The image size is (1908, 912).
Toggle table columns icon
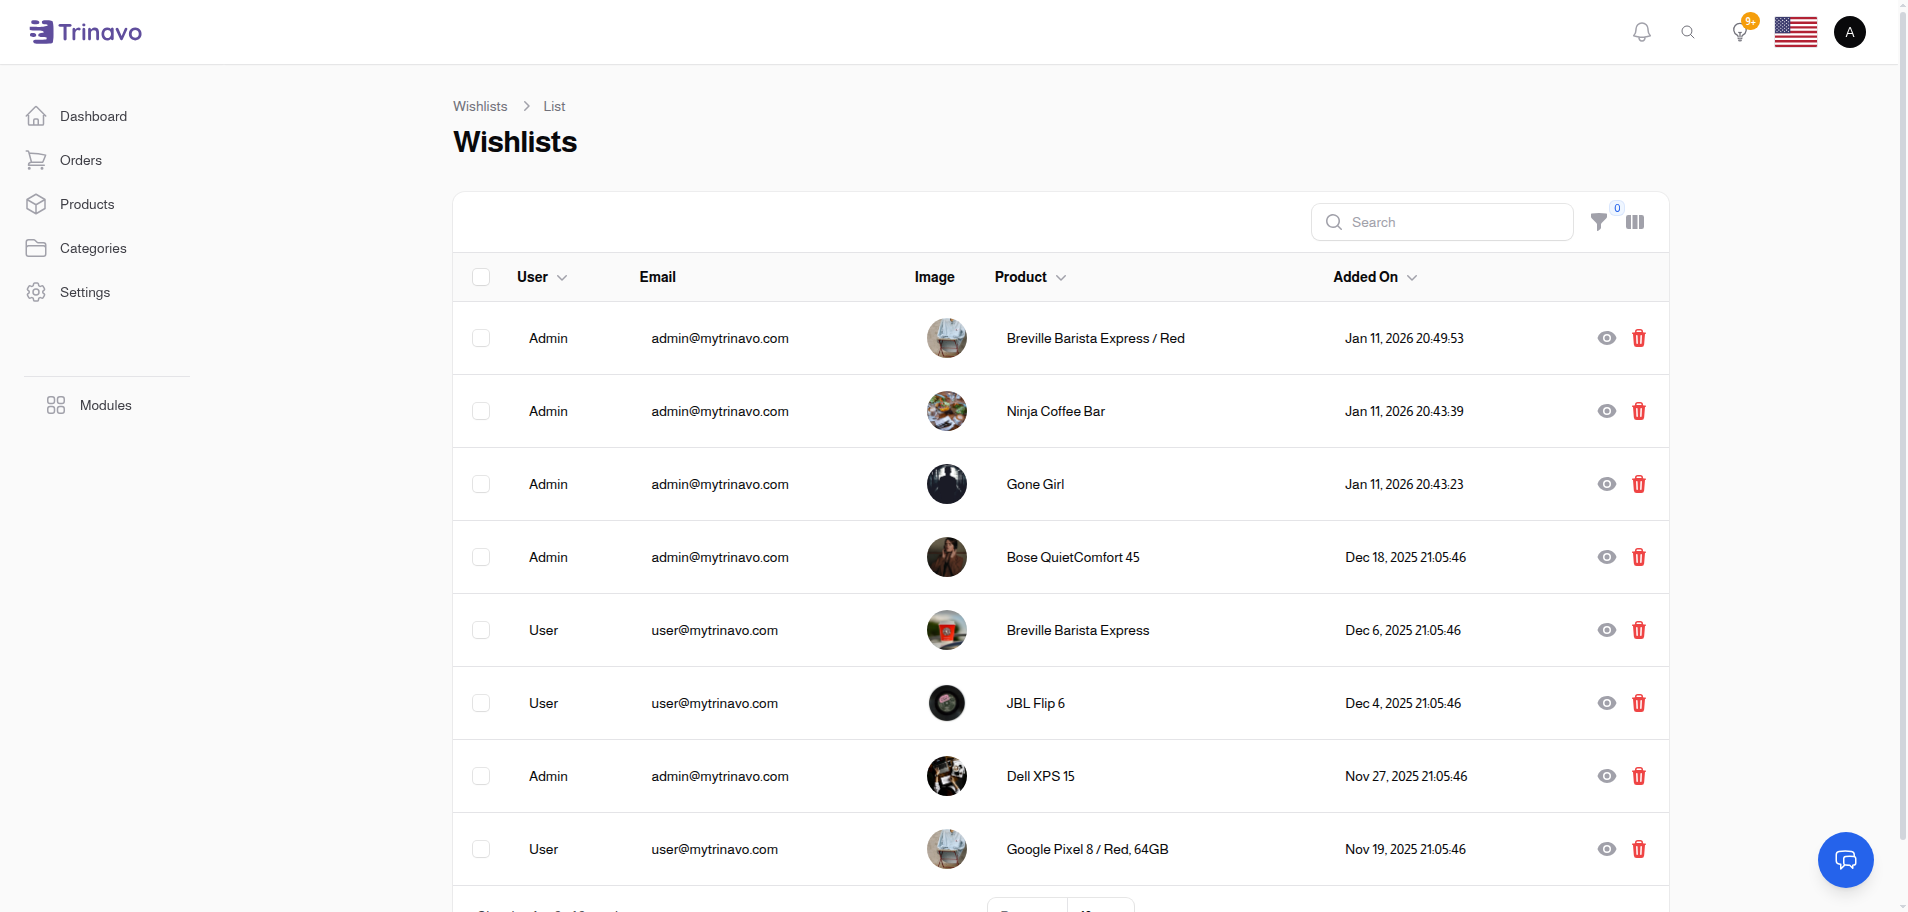click(1635, 222)
